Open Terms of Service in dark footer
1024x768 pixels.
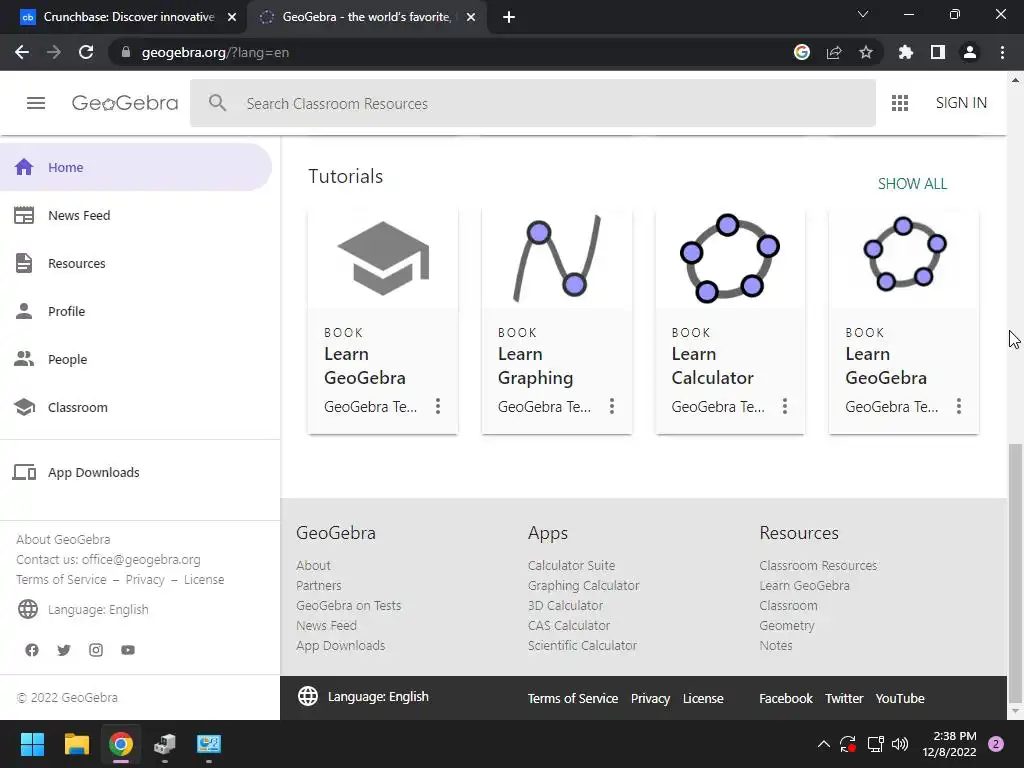[x=573, y=698]
